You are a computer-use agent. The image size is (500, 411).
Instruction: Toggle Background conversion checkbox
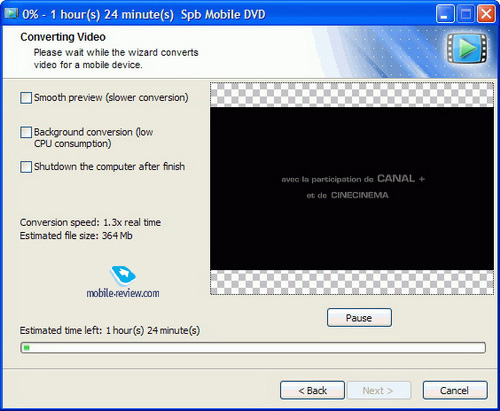(26, 132)
